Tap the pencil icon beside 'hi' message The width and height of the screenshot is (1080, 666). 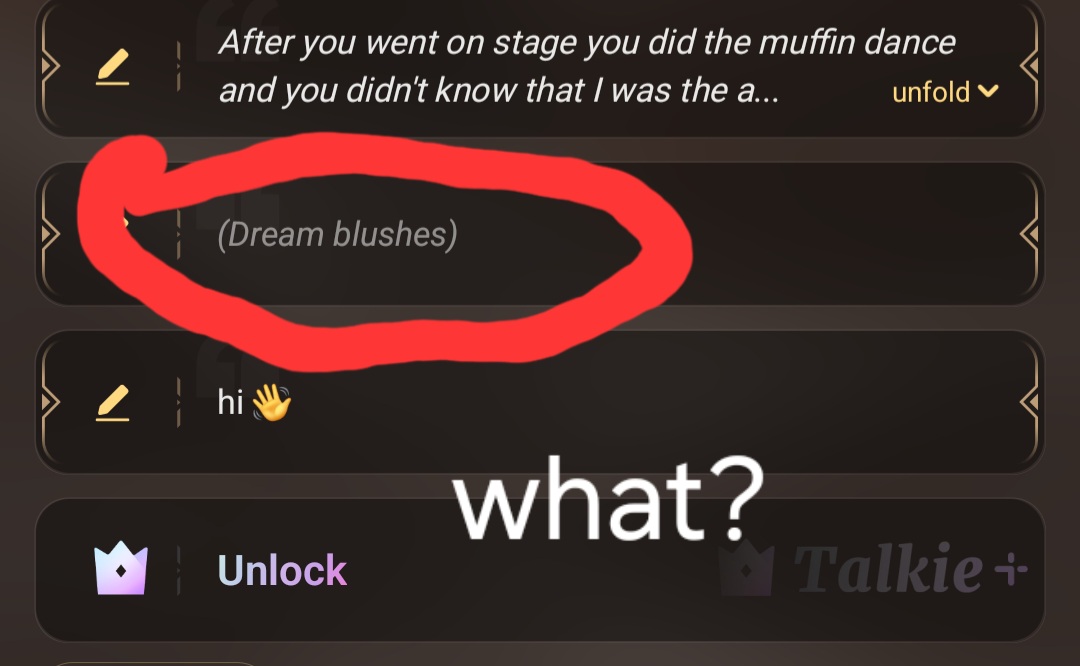pyautogui.click(x=112, y=403)
